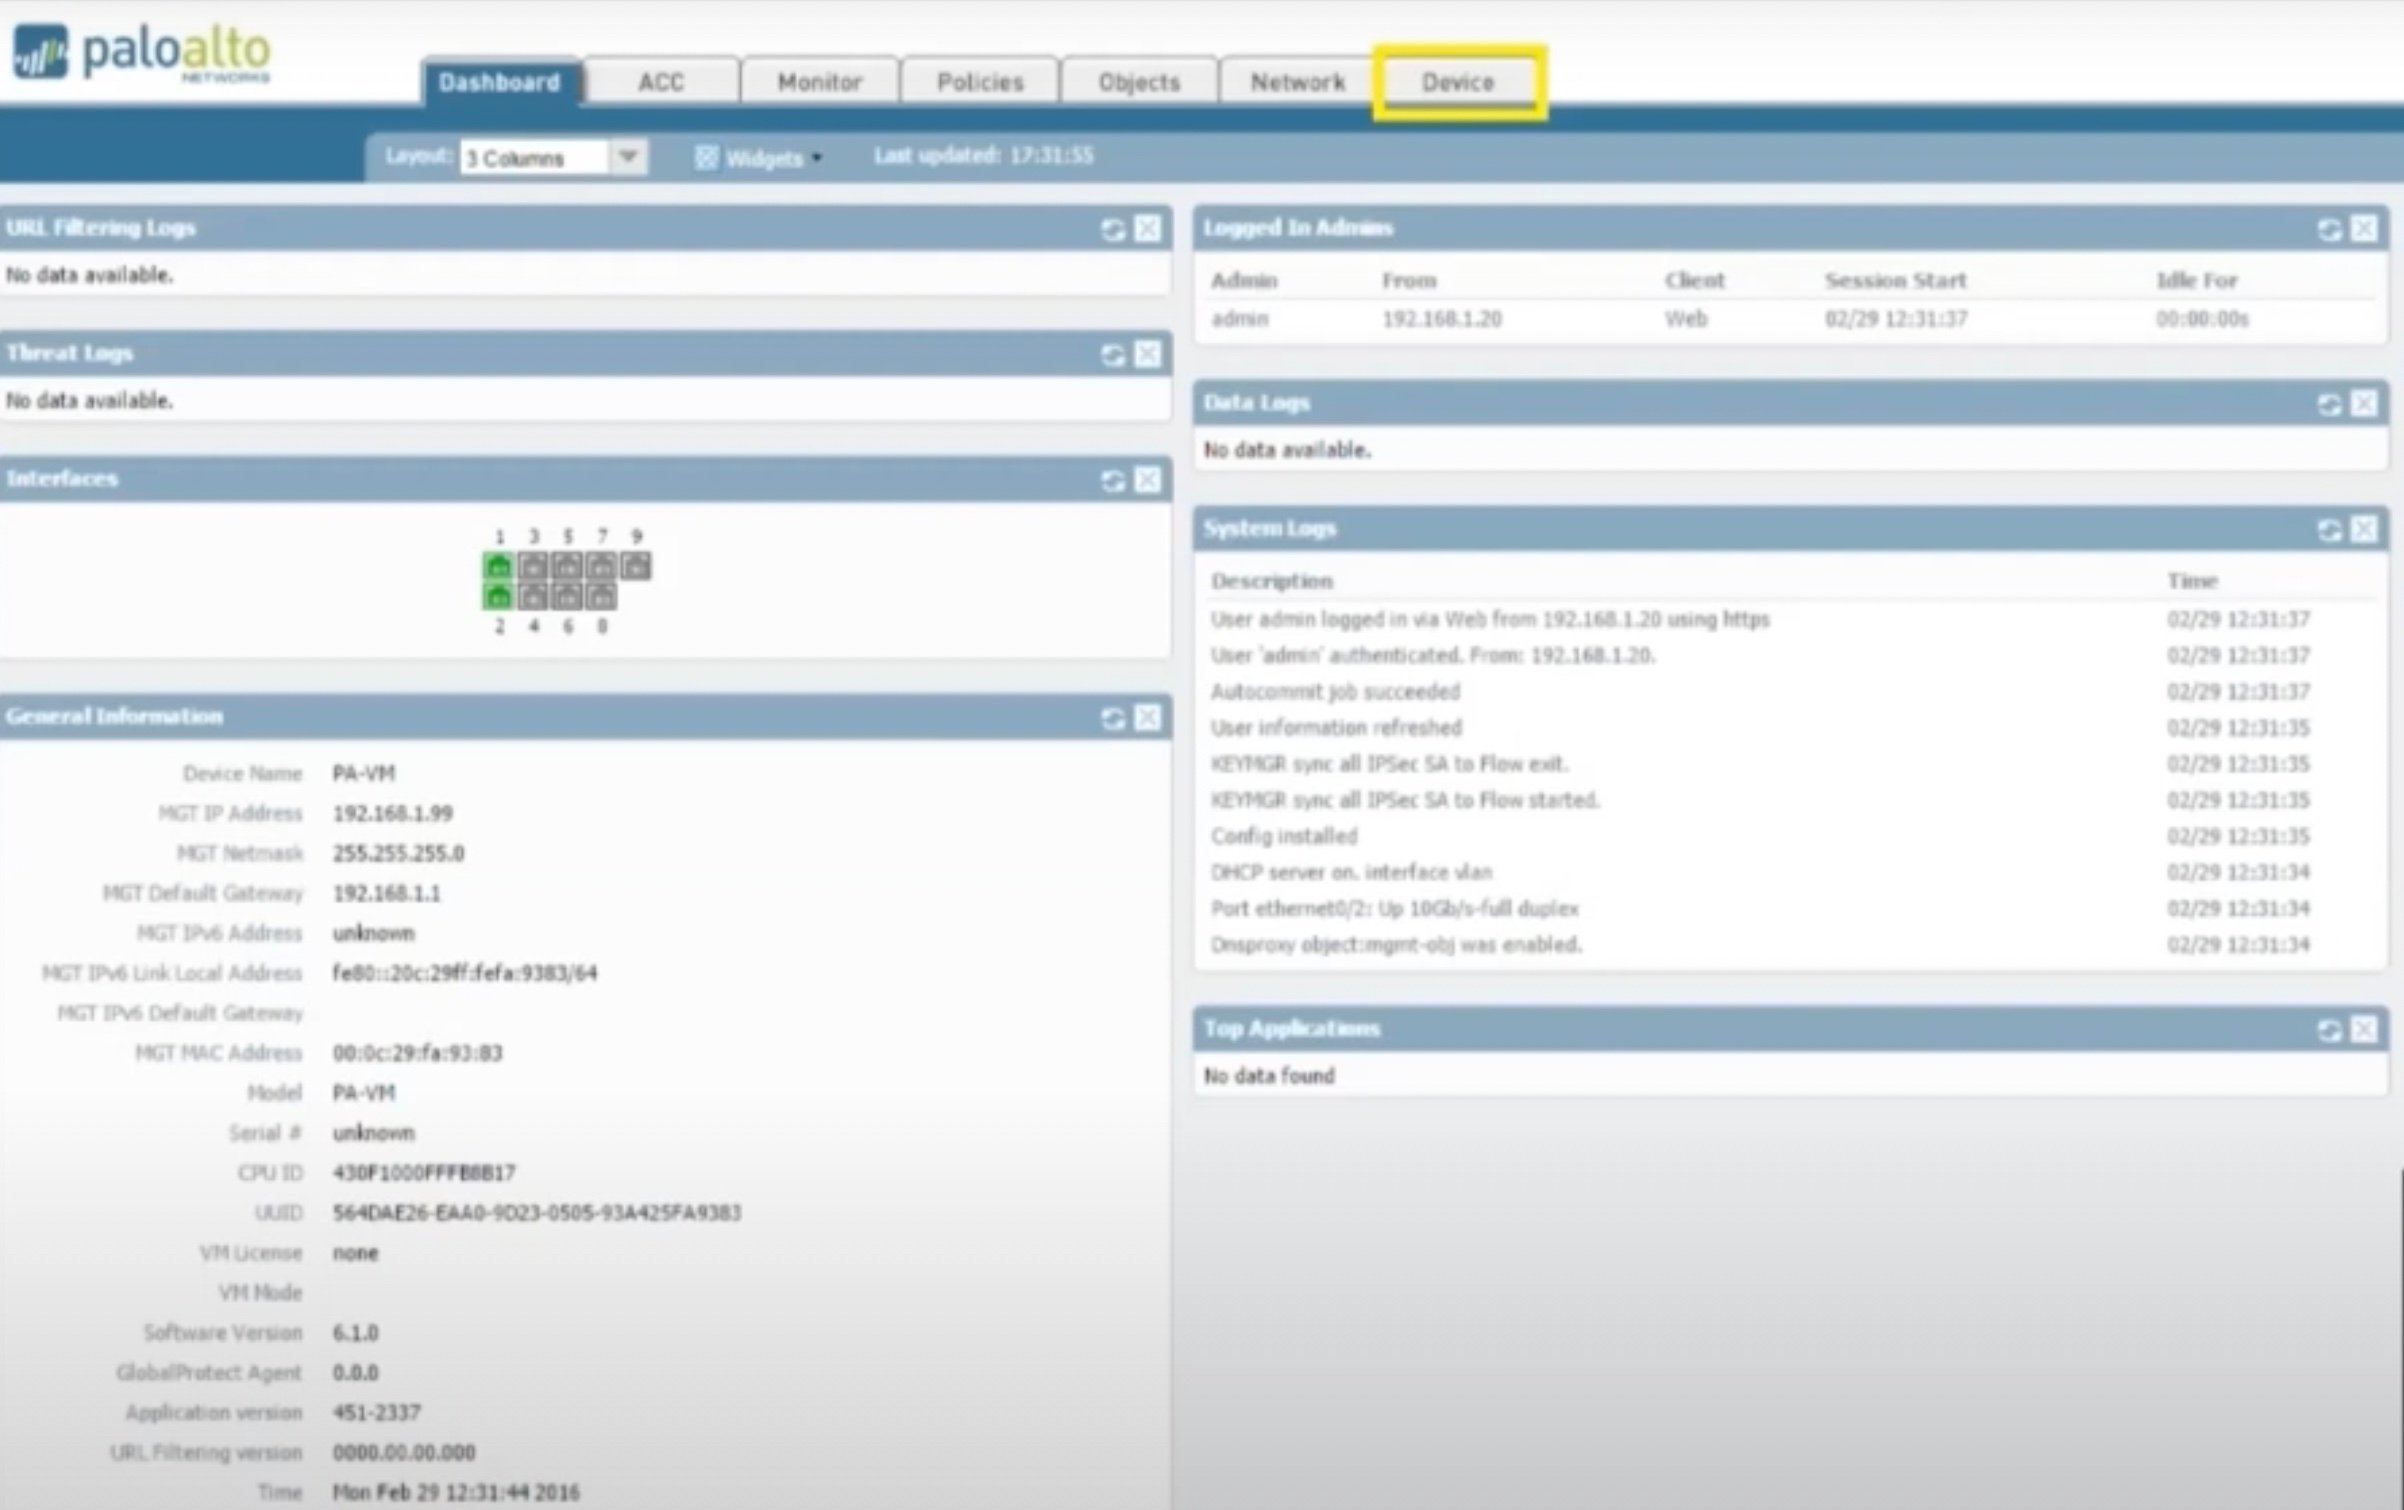Close the Top Applications widget
Image resolution: width=2404 pixels, height=1510 pixels.
2364,1029
